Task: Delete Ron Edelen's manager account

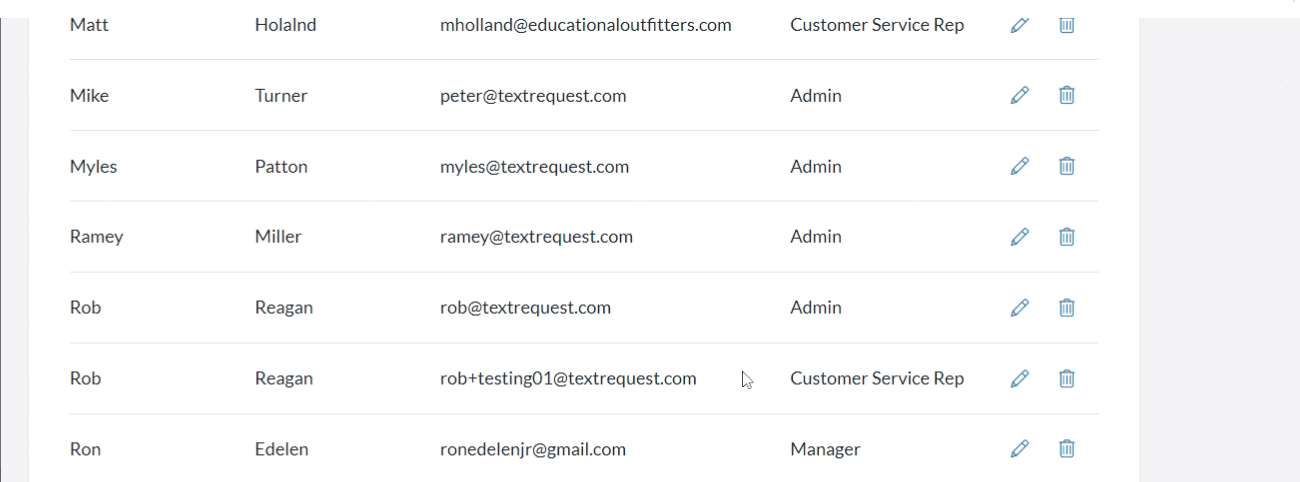Action: (x=1067, y=450)
